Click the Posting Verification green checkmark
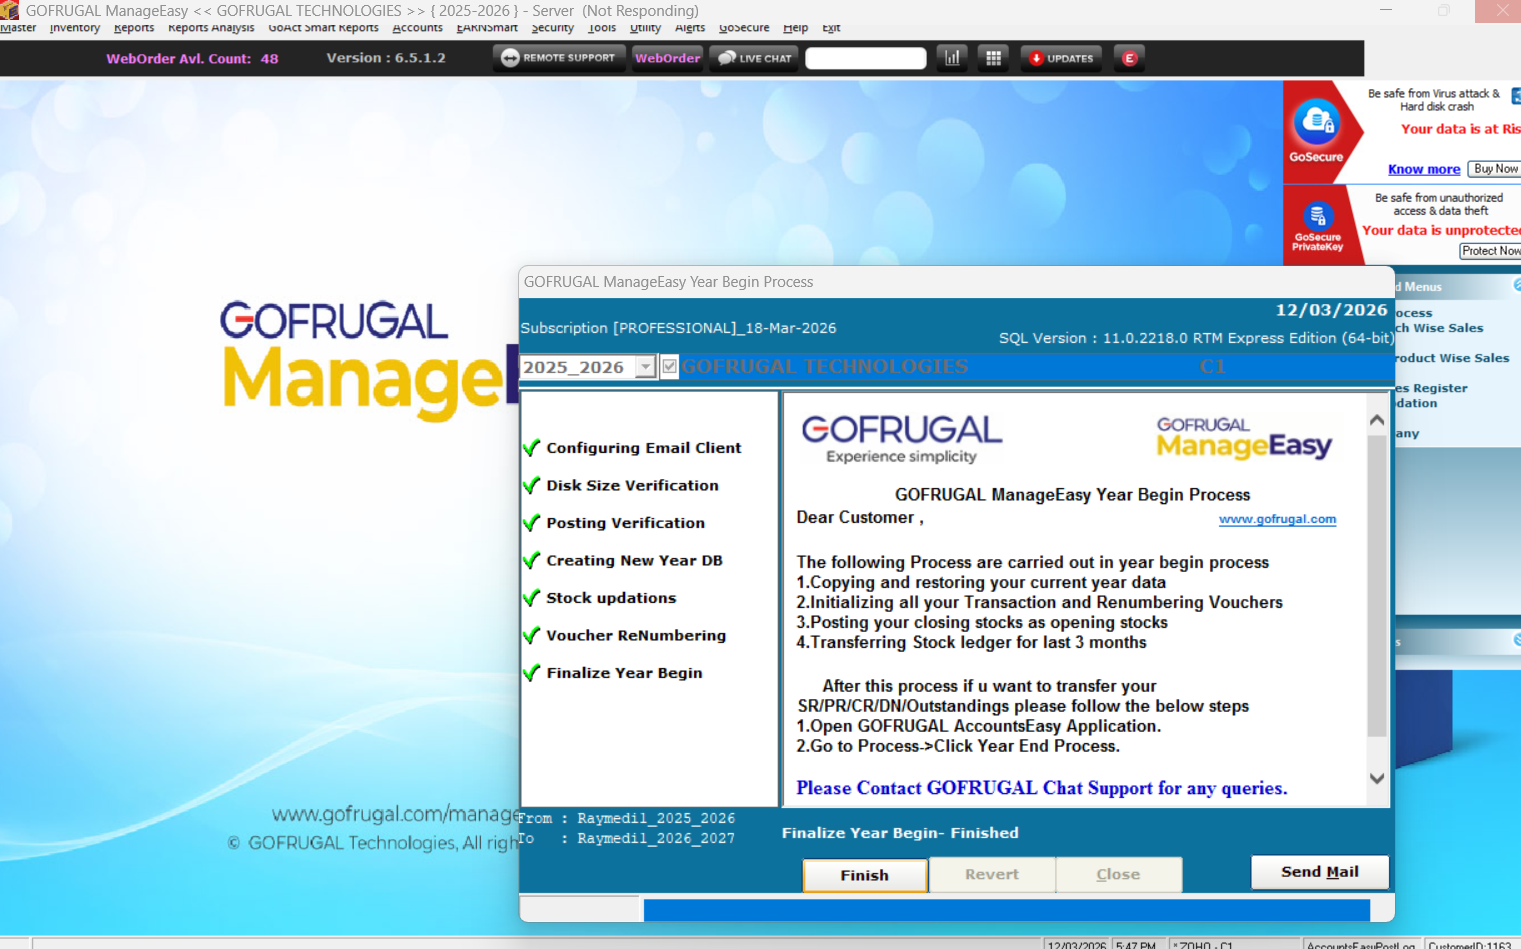Image resolution: width=1521 pixels, height=949 pixels. pyautogui.click(x=532, y=522)
